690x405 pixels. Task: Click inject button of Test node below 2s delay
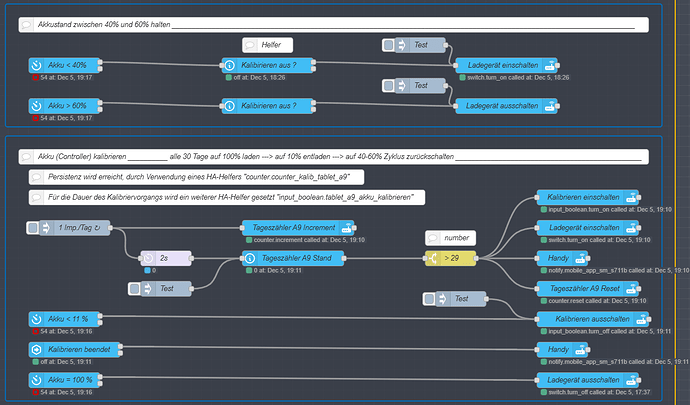click(x=133, y=289)
